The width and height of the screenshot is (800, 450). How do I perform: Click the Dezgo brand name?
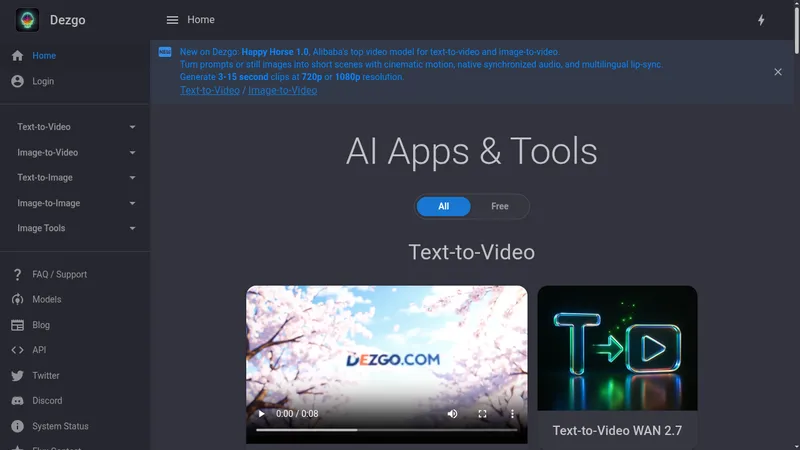click(x=67, y=20)
